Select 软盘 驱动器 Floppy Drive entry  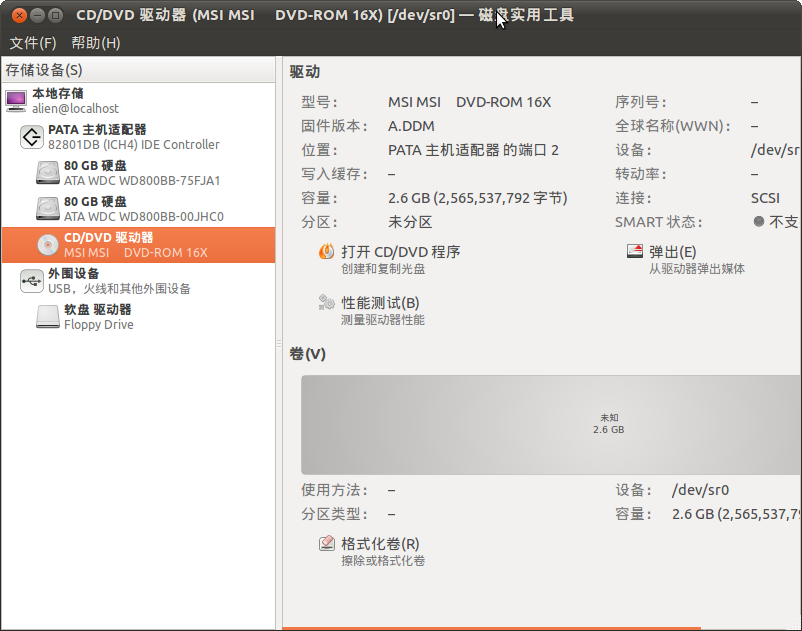[138, 317]
